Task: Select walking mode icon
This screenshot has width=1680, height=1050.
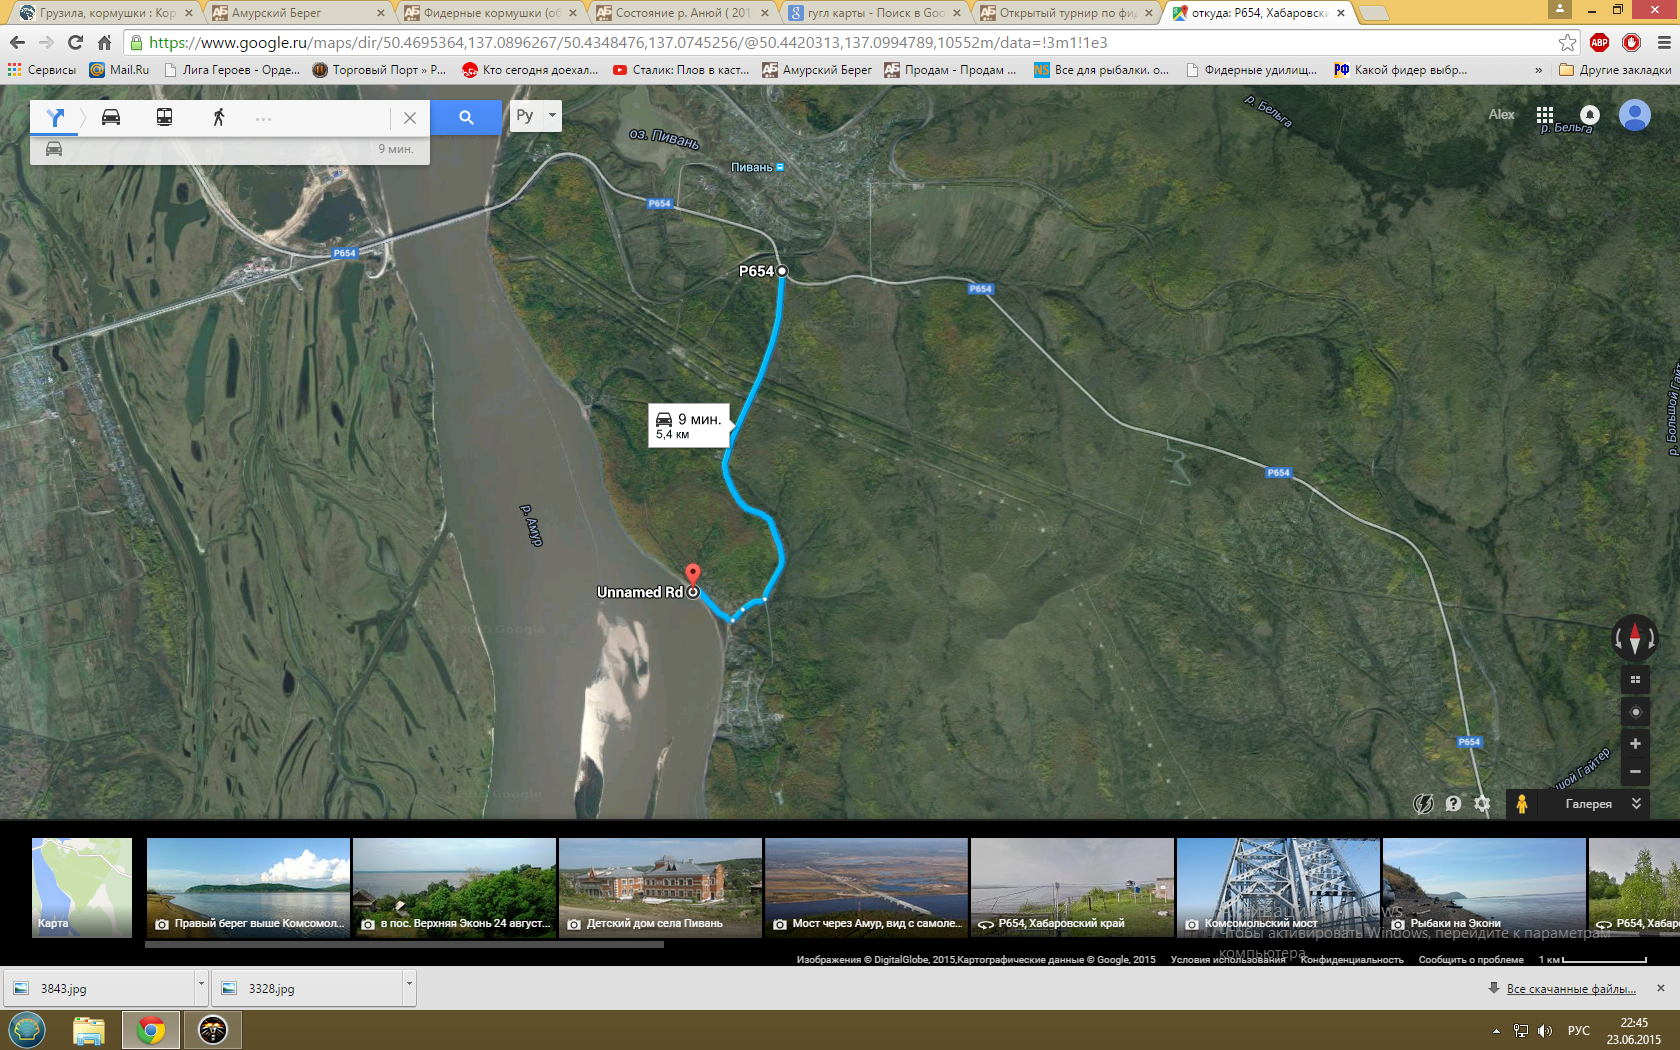Action: pyautogui.click(x=218, y=117)
